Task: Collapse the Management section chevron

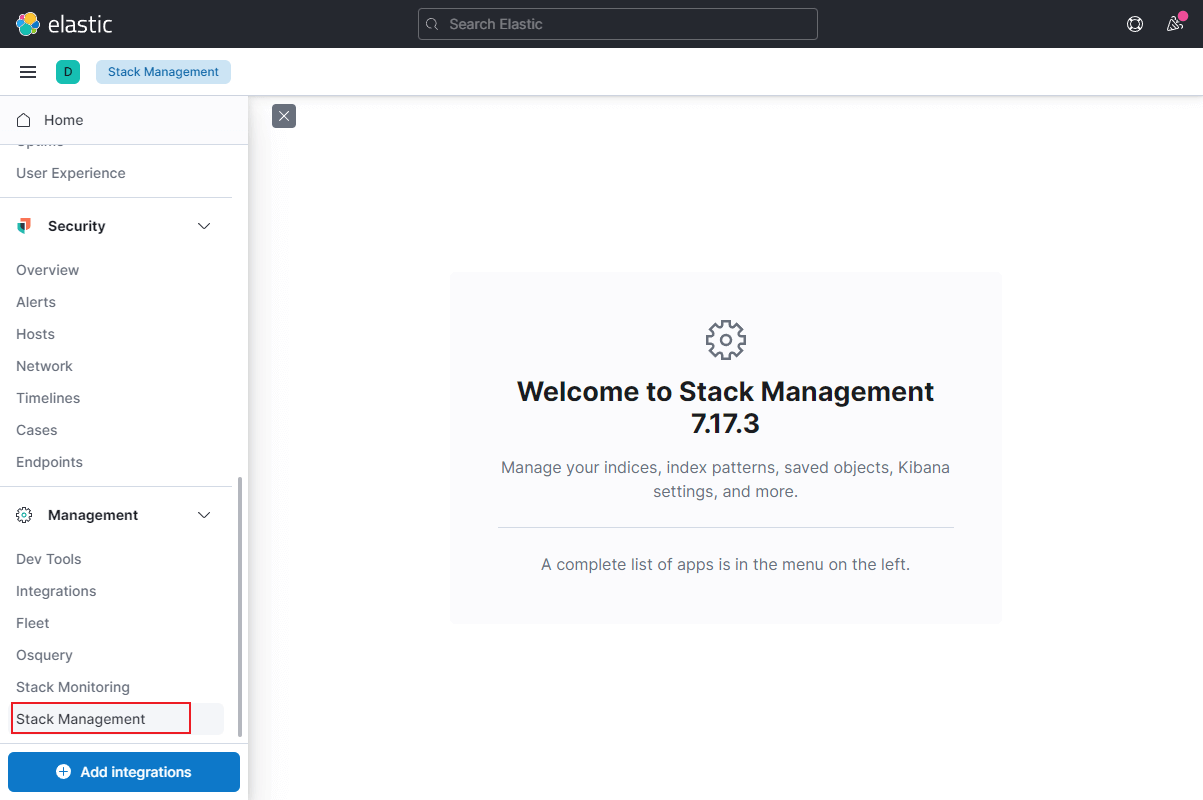Action: (204, 515)
